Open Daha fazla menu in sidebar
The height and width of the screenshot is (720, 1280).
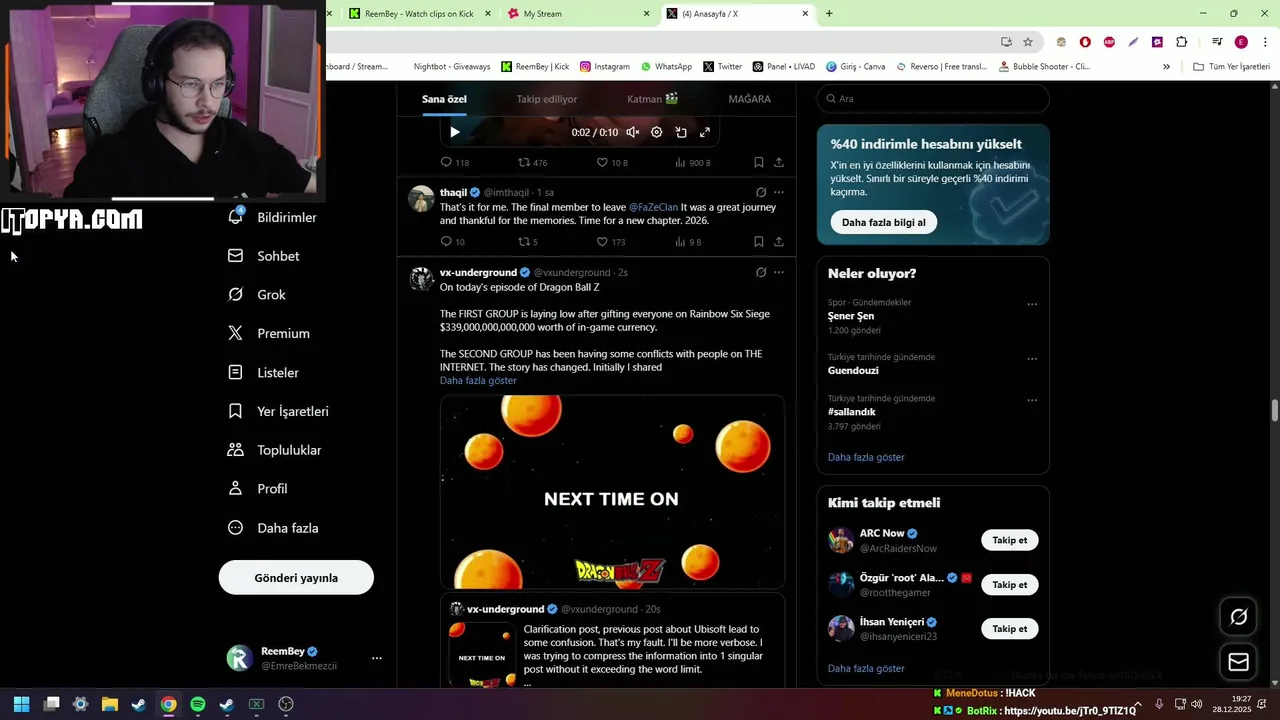273,528
